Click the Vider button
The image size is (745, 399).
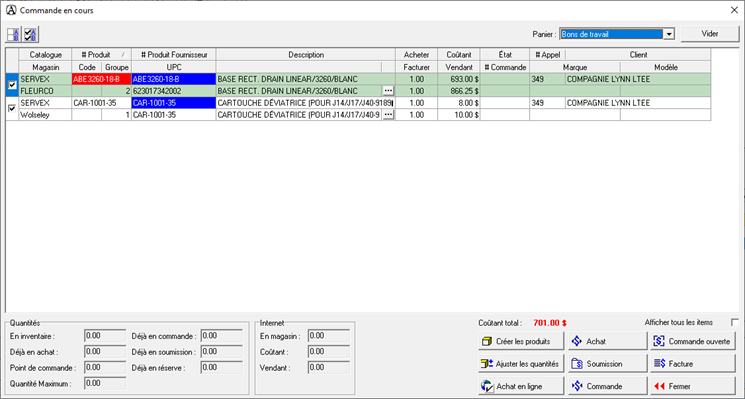click(x=710, y=34)
